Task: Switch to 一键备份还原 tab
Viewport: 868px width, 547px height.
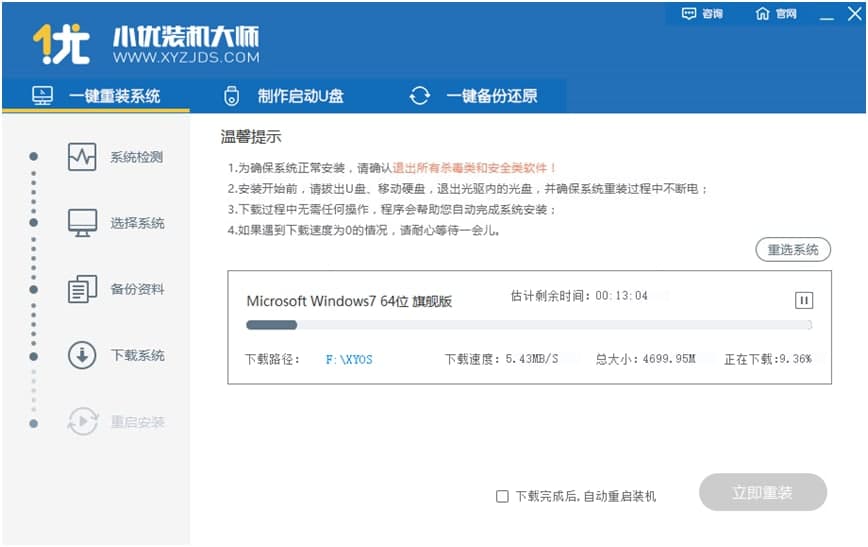Action: pos(473,96)
